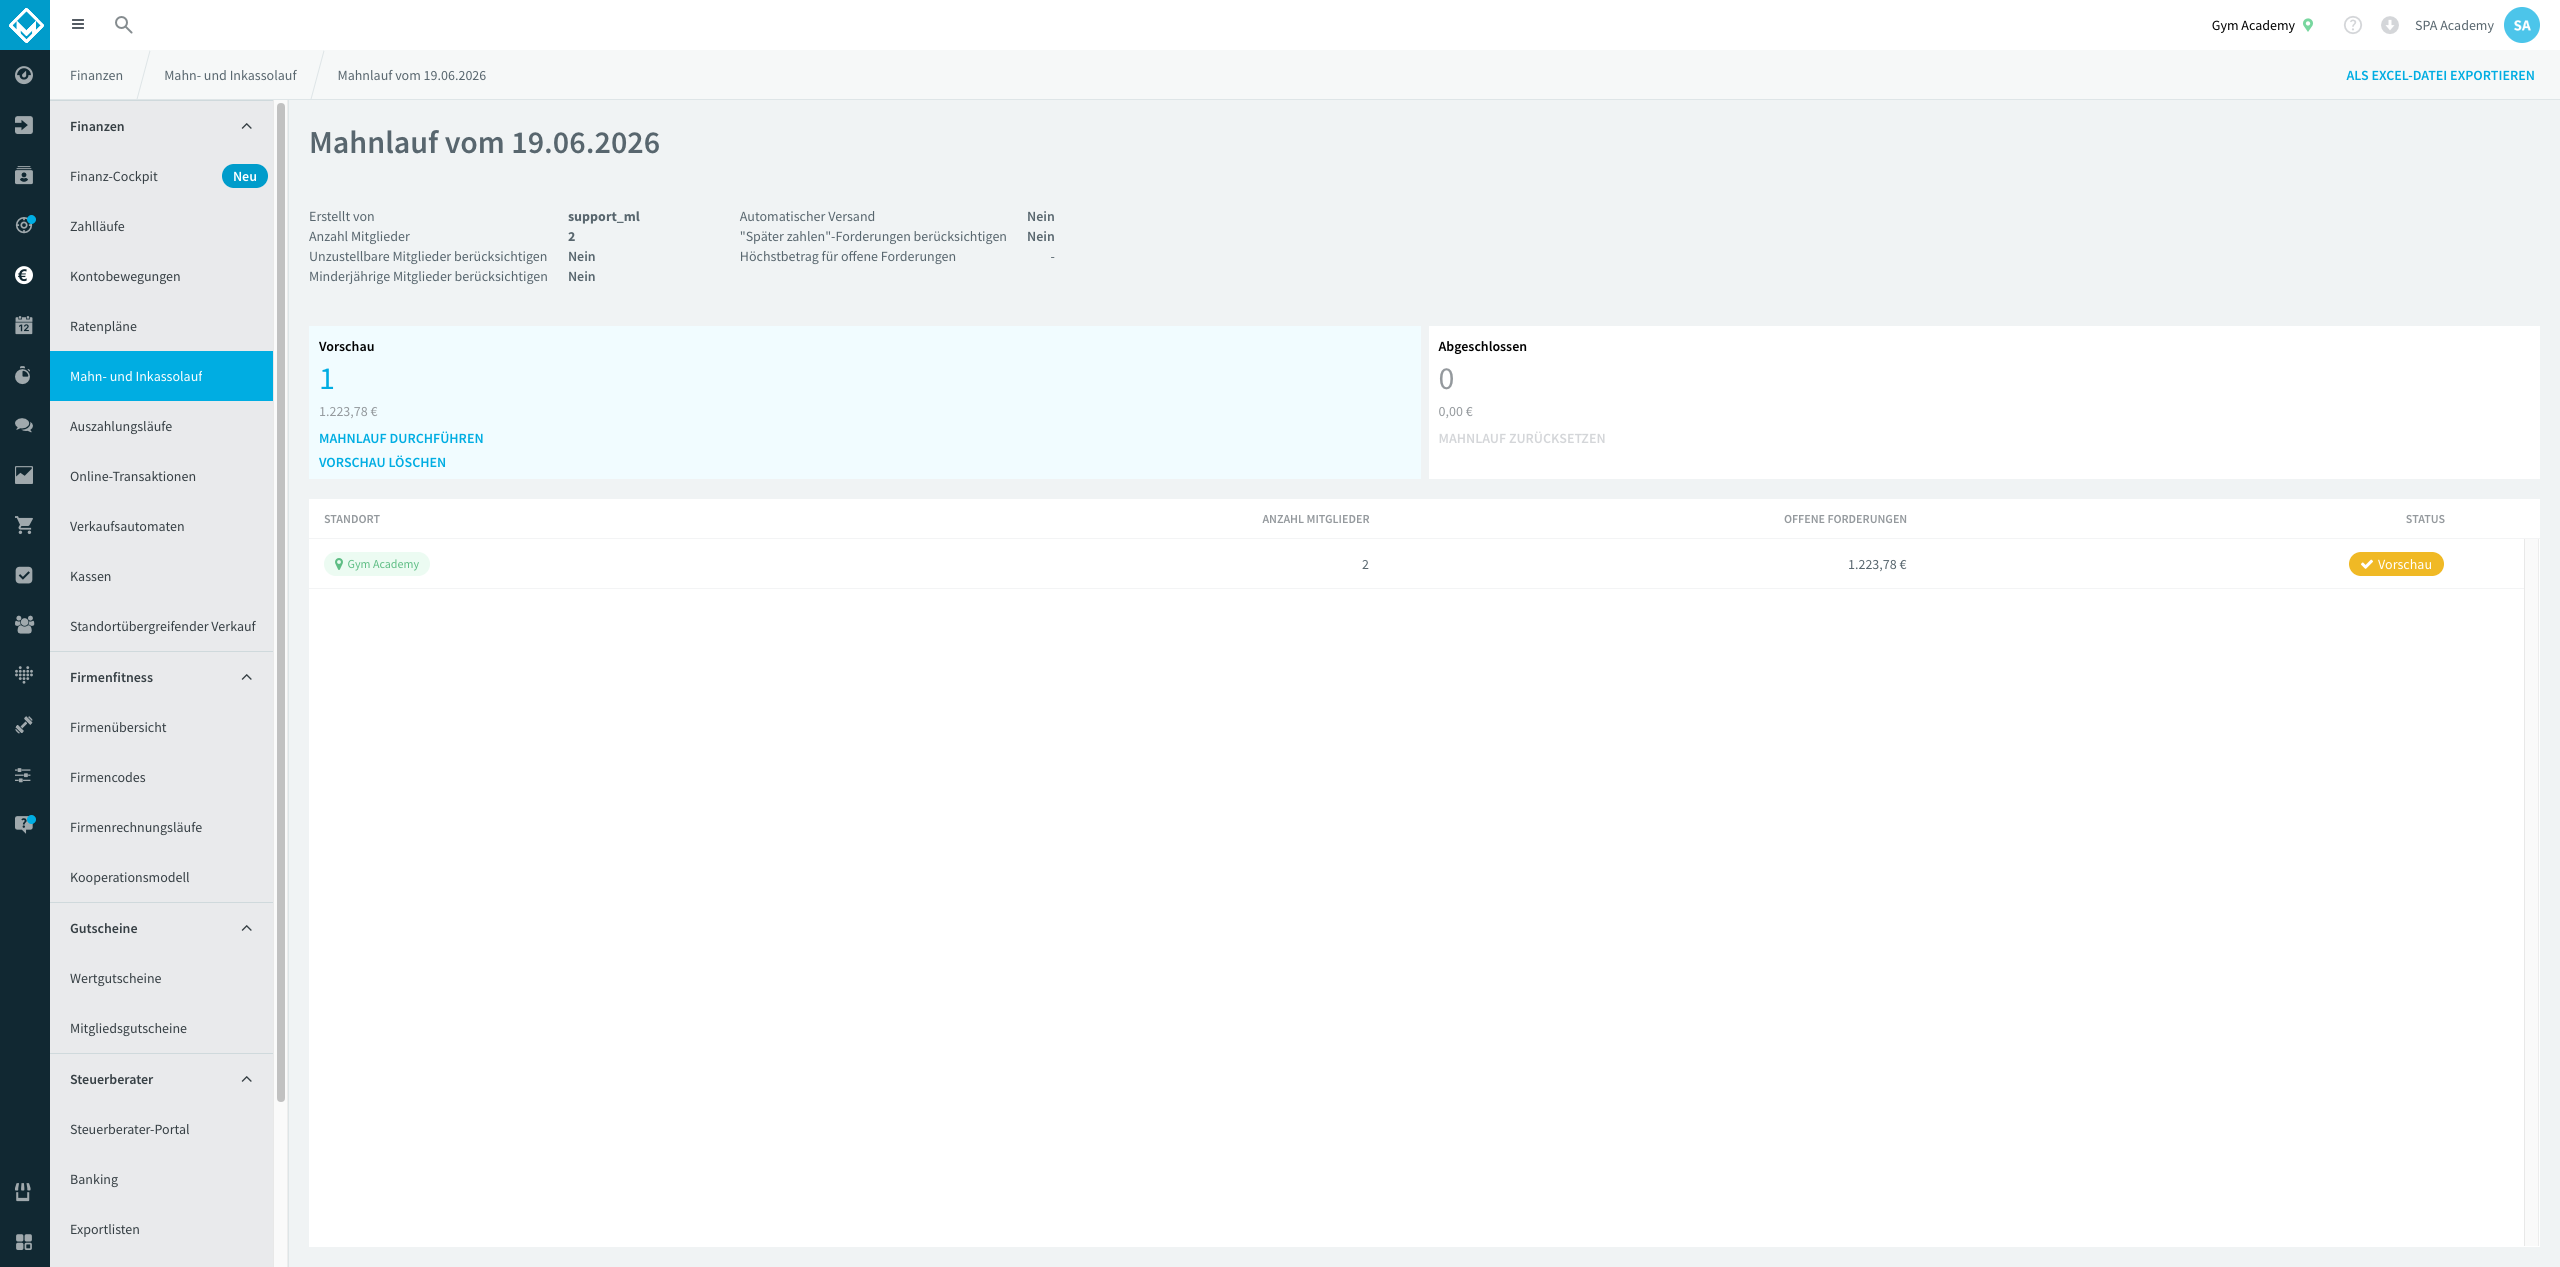Image resolution: width=2560 pixels, height=1267 pixels.
Task: Open the target icon with blue dot
Action: tap(24, 225)
